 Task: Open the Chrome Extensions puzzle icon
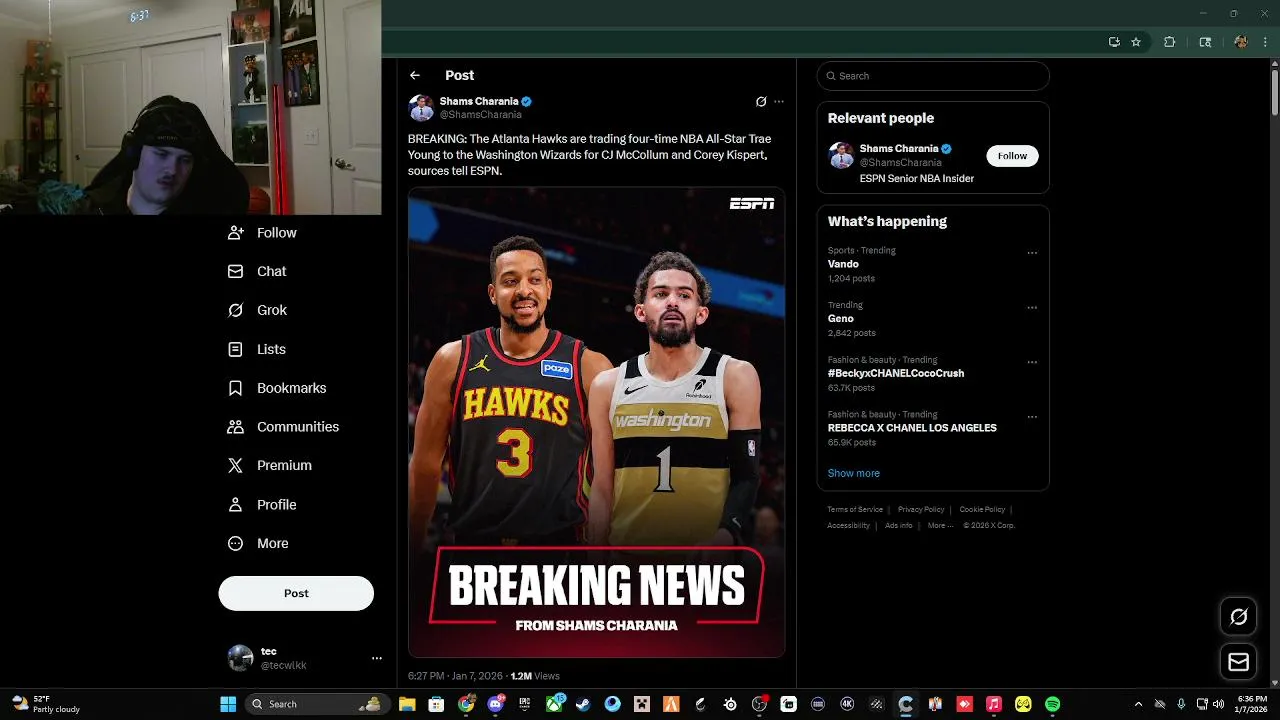point(1169,42)
